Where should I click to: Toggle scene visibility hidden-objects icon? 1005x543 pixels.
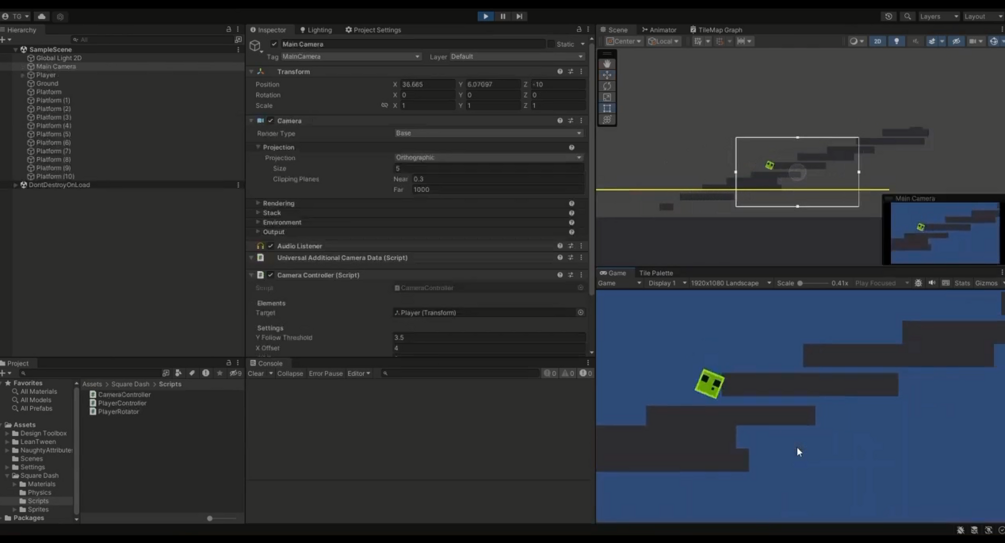[x=956, y=41]
